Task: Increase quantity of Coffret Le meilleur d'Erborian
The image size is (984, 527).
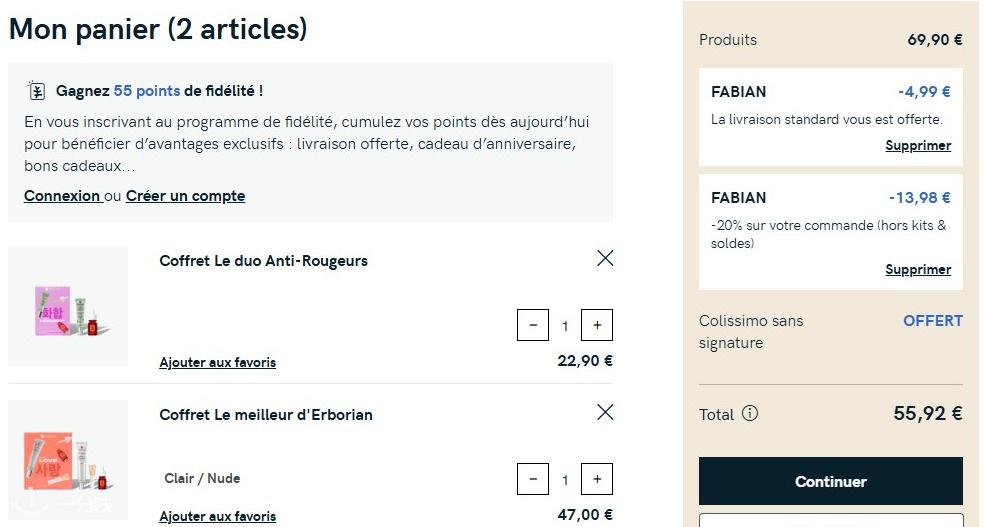Action: 597,479
